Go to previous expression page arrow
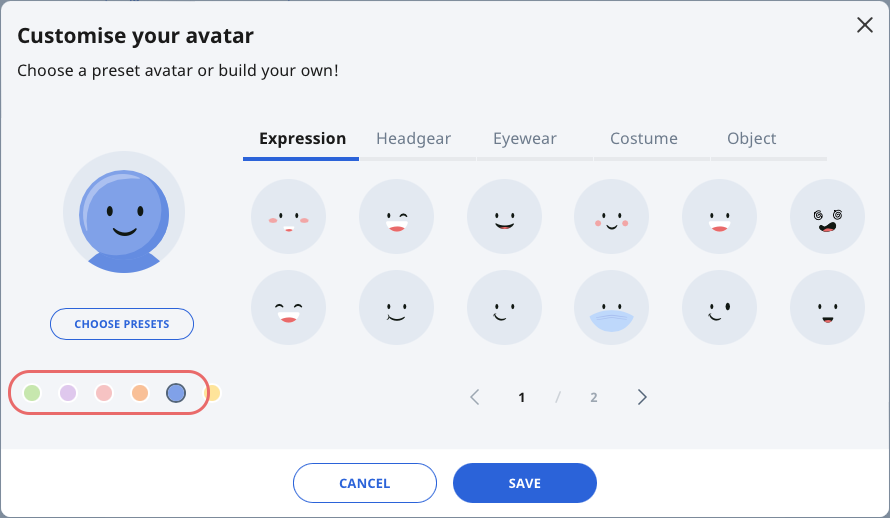This screenshot has height=518, width=890. click(475, 397)
